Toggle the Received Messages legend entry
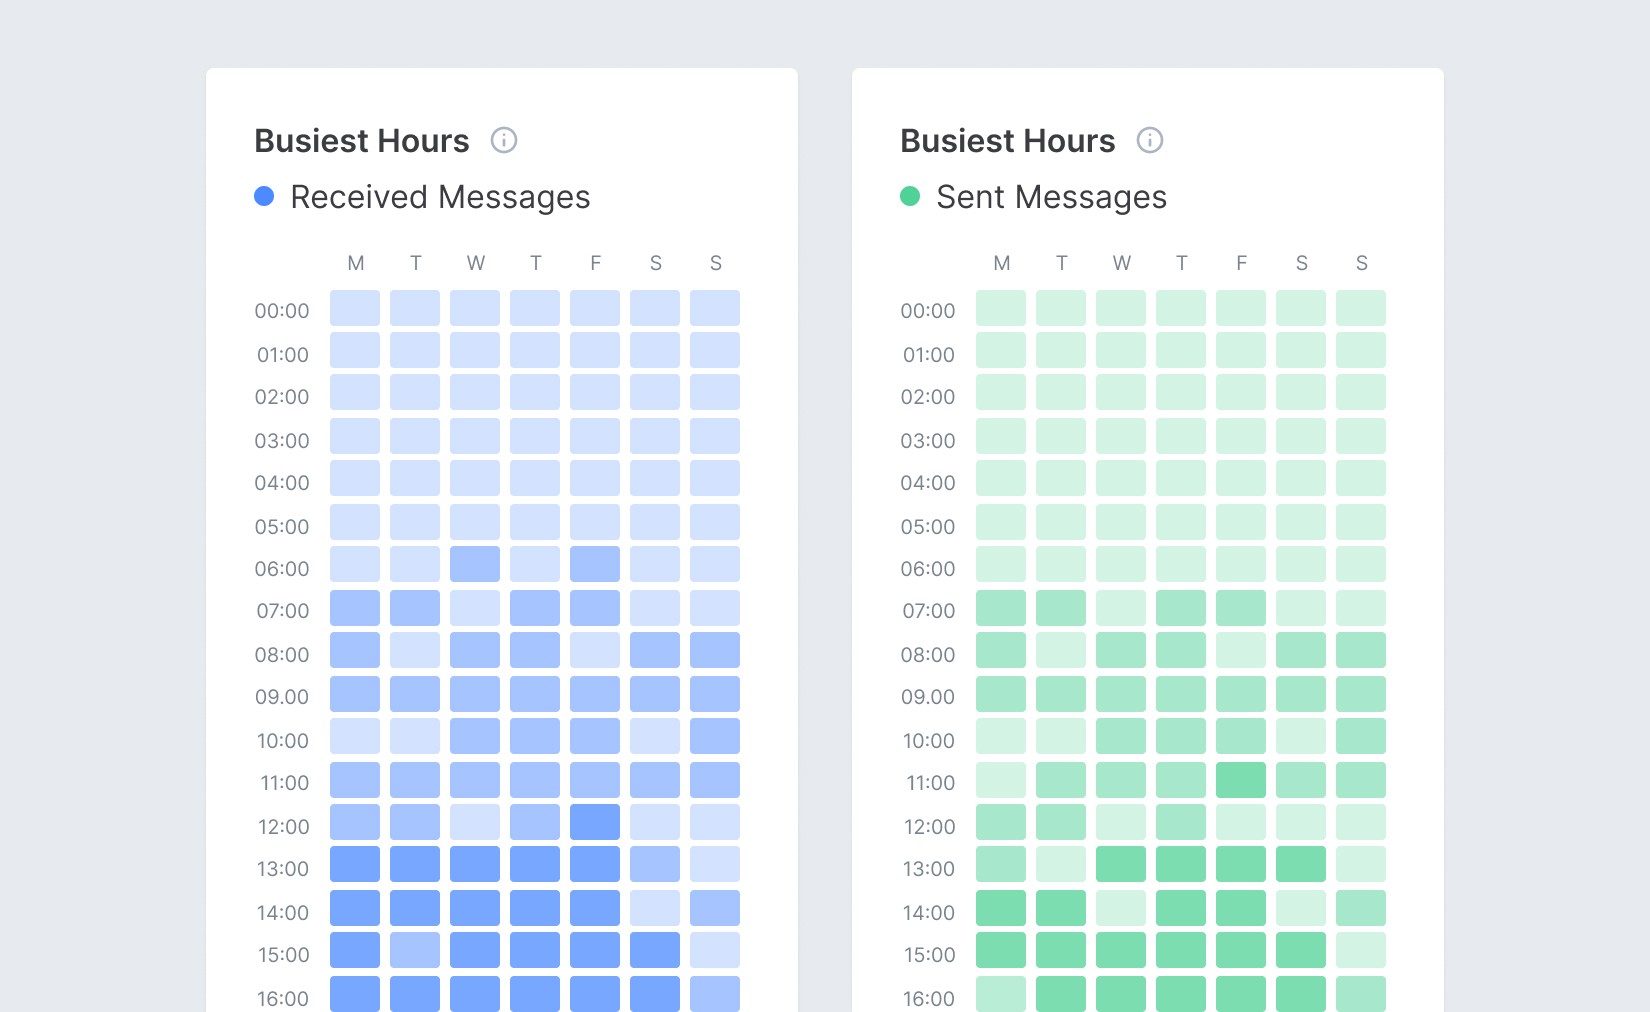 click(440, 197)
